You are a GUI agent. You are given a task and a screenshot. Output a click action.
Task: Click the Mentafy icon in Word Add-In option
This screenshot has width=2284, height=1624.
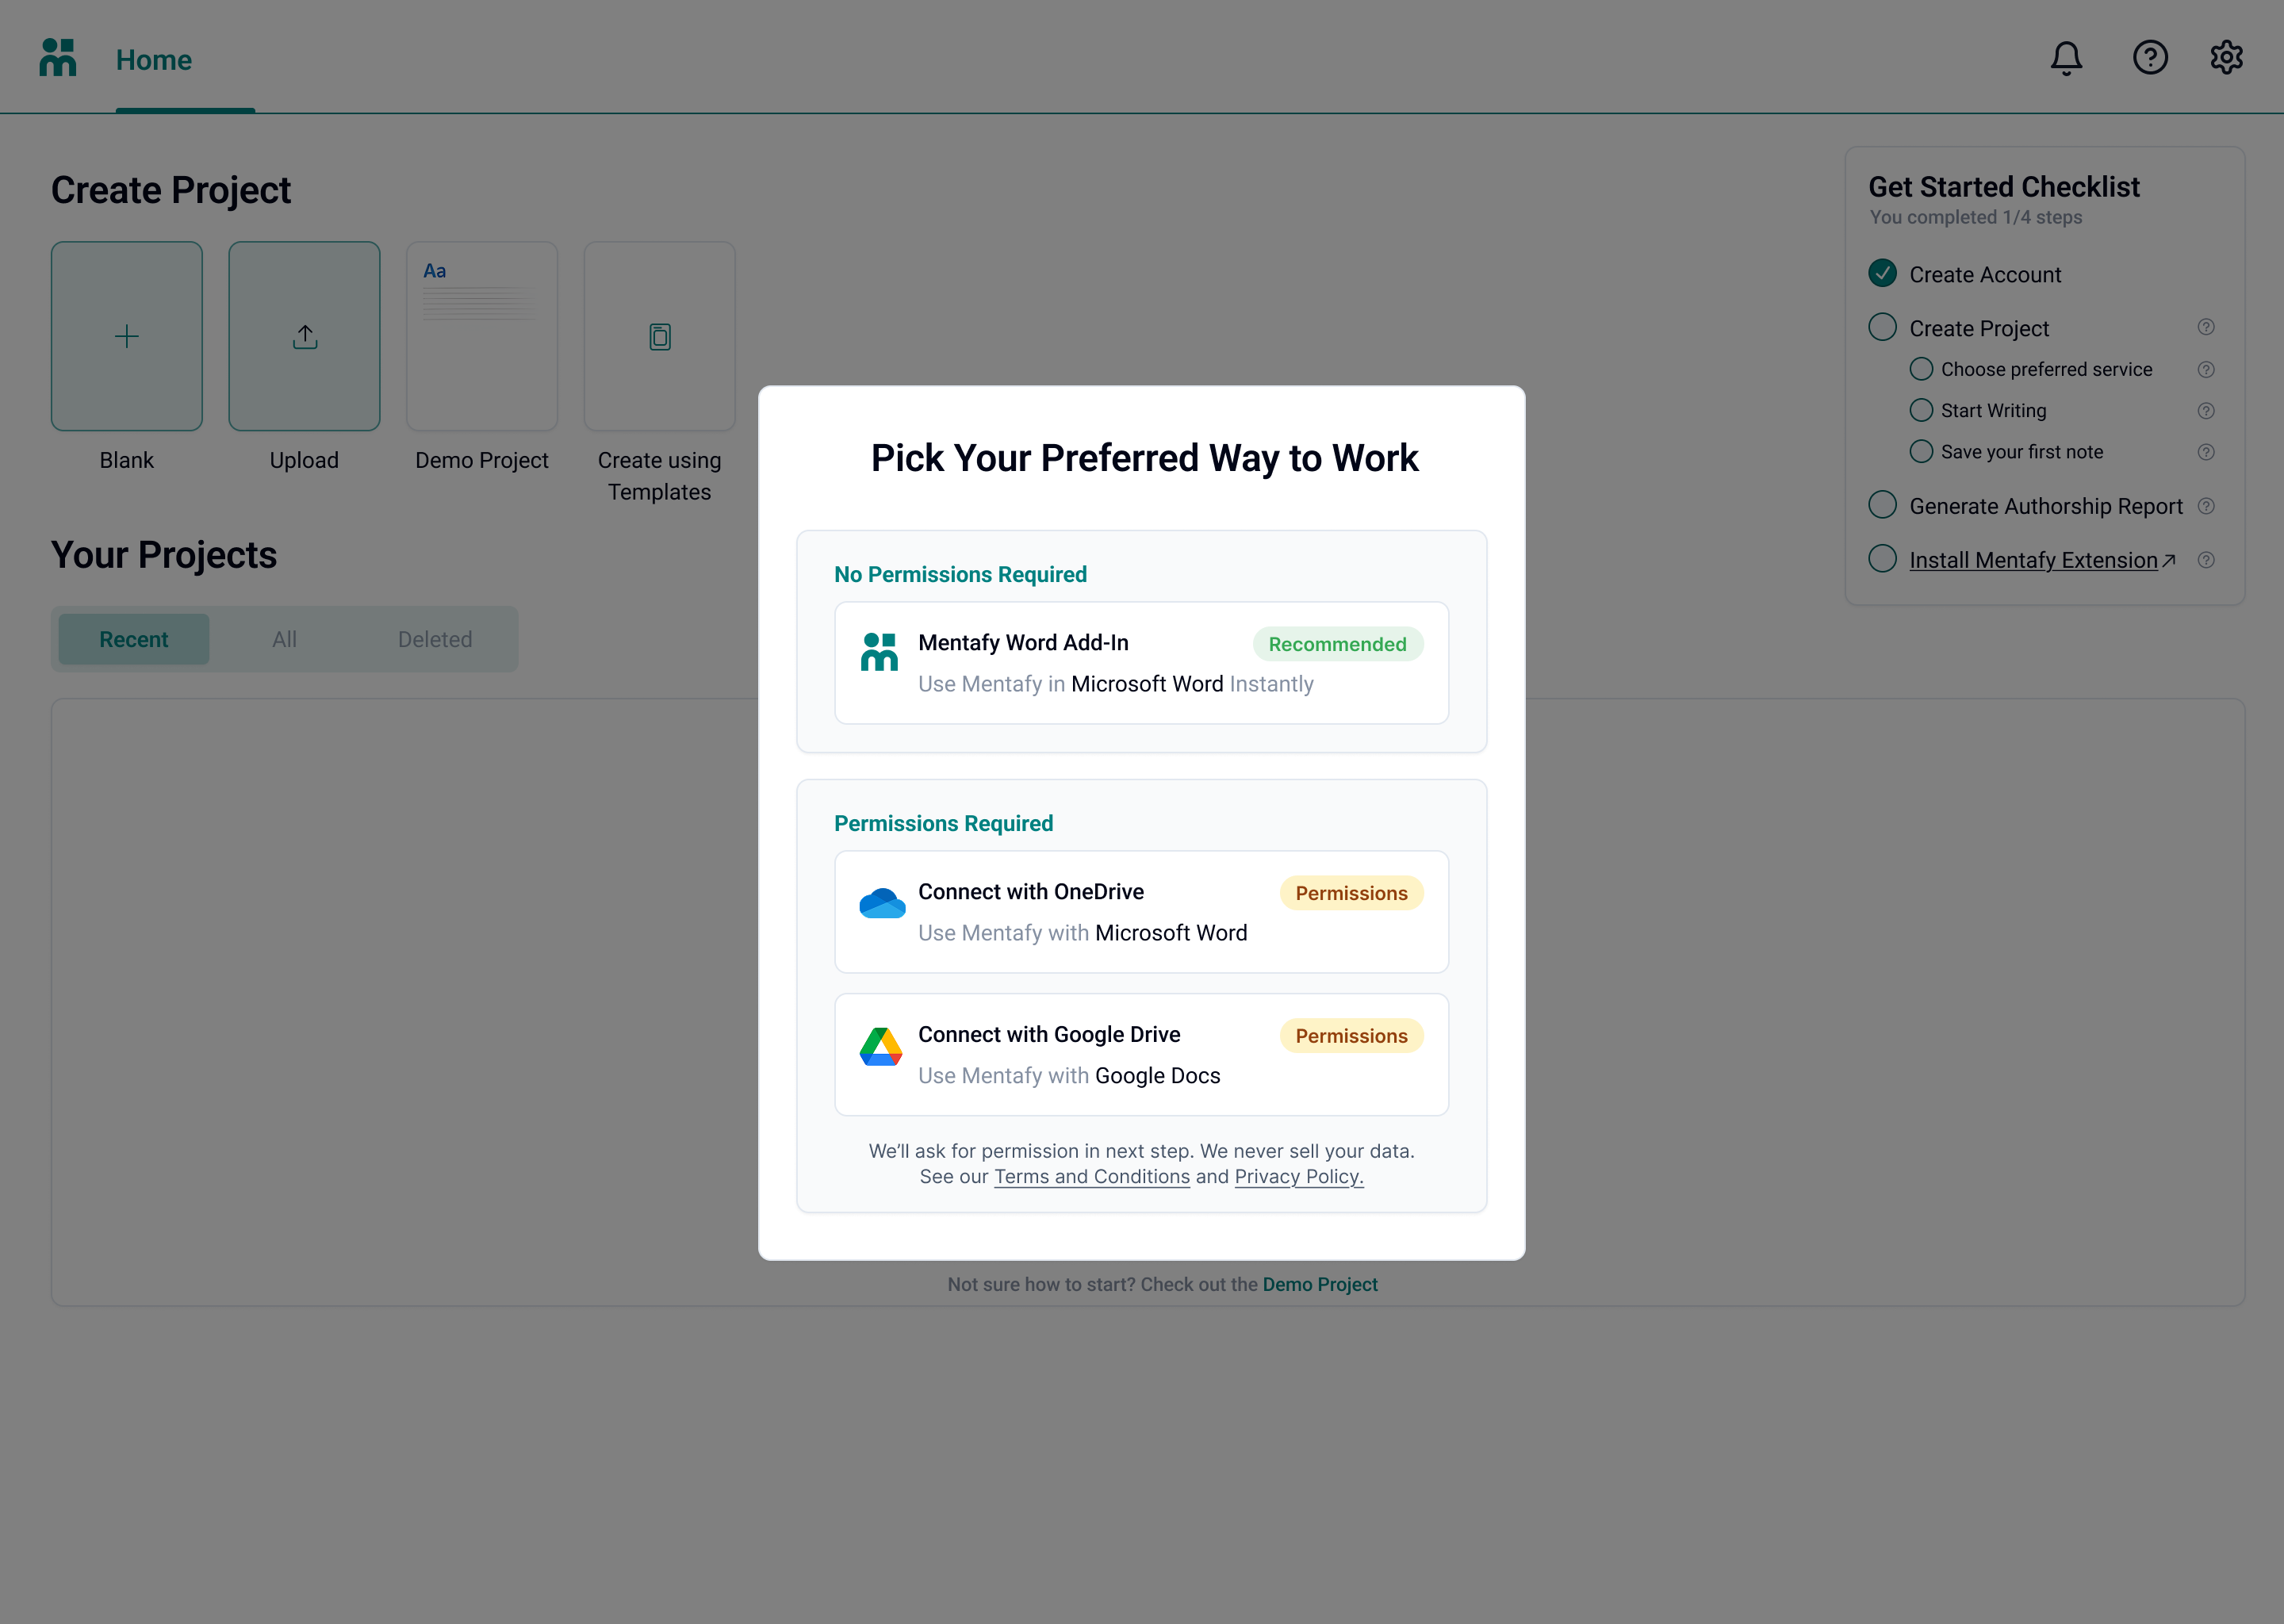pyautogui.click(x=879, y=652)
